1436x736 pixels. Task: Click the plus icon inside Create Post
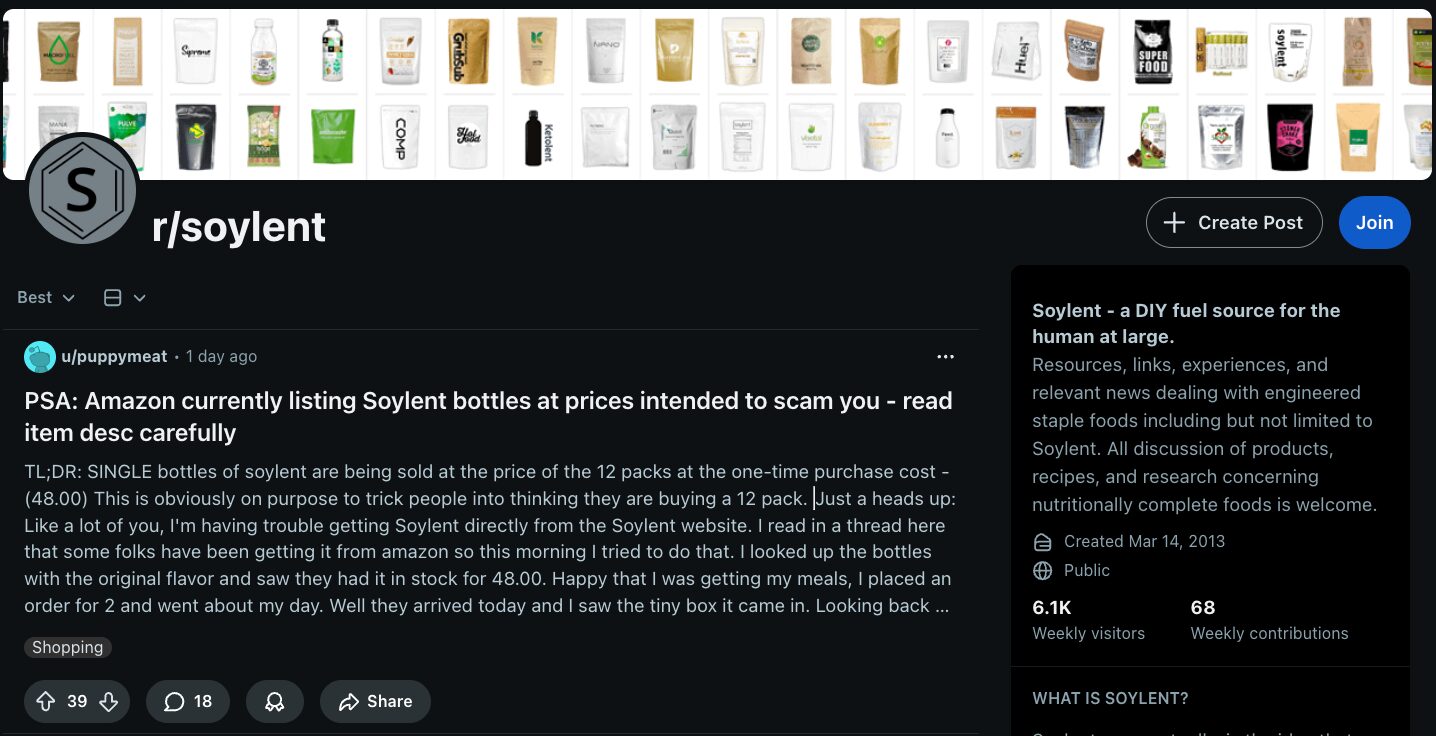tap(1173, 222)
